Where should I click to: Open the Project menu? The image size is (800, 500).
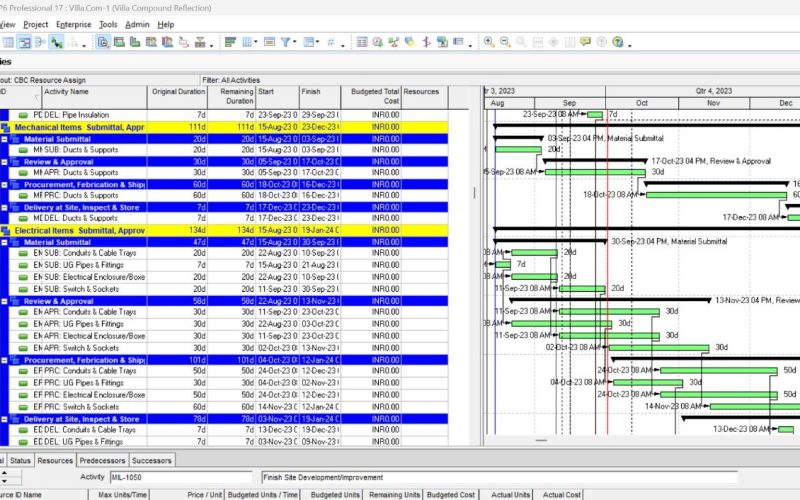36,24
